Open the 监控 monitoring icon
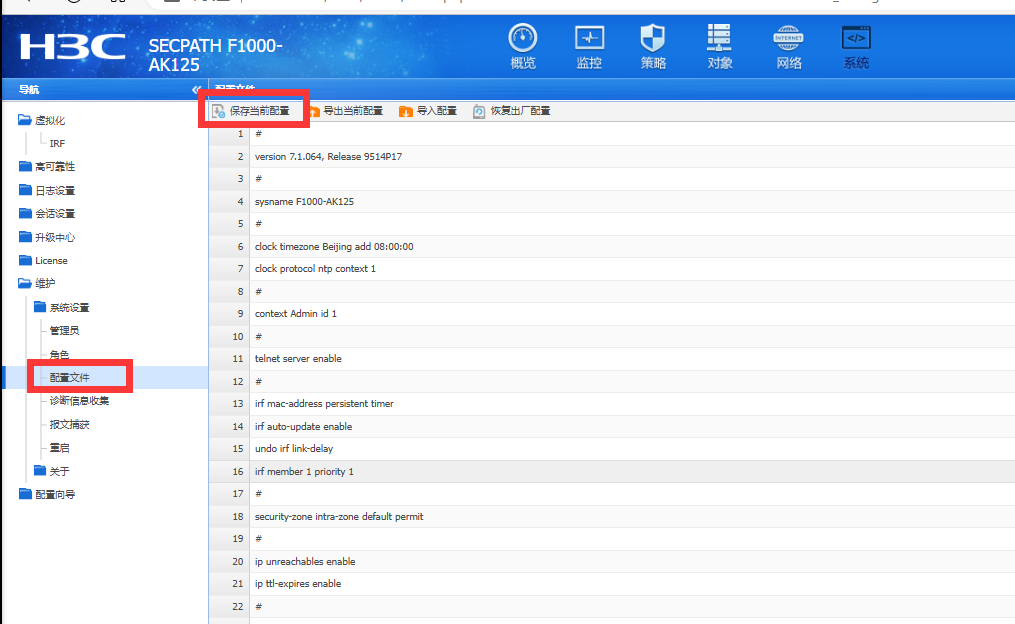This screenshot has width=1015, height=624. pyautogui.click(x=589, y=38)
